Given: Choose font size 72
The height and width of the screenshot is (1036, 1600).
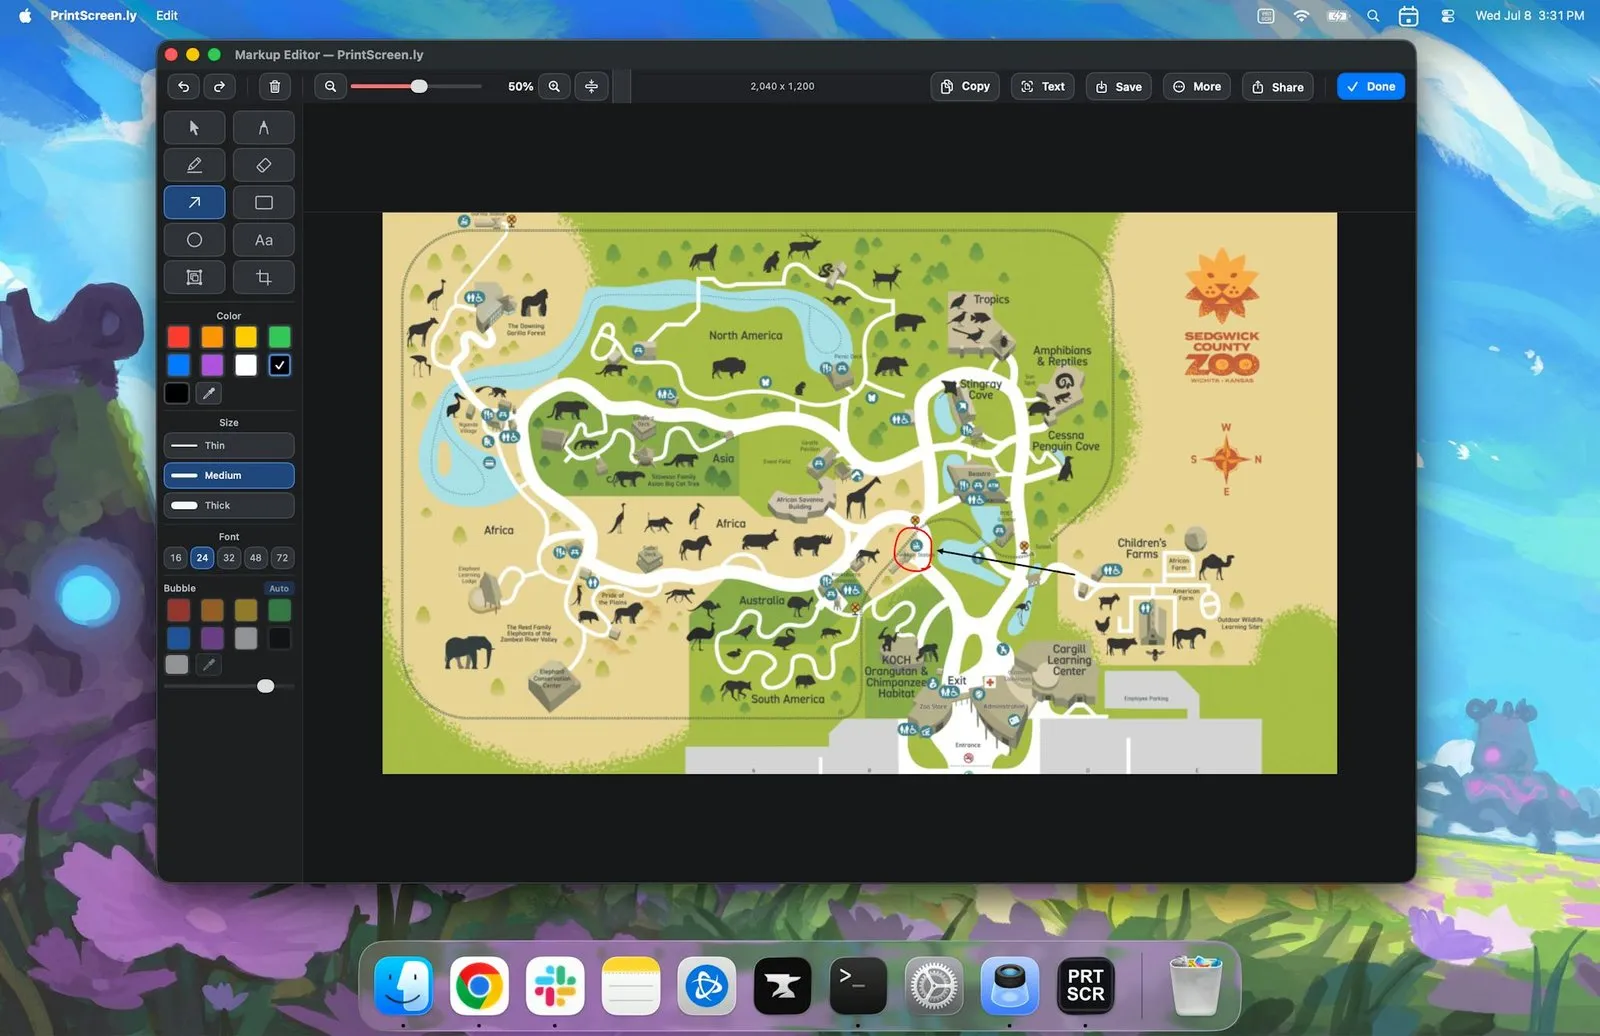Looking at the screenshot, I should click(x=282, y=558).
